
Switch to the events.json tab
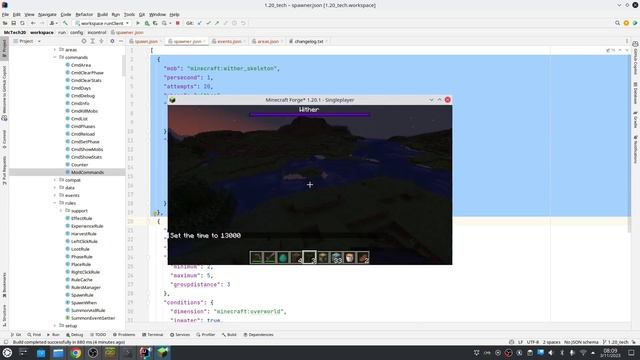(x=229, y=41)
